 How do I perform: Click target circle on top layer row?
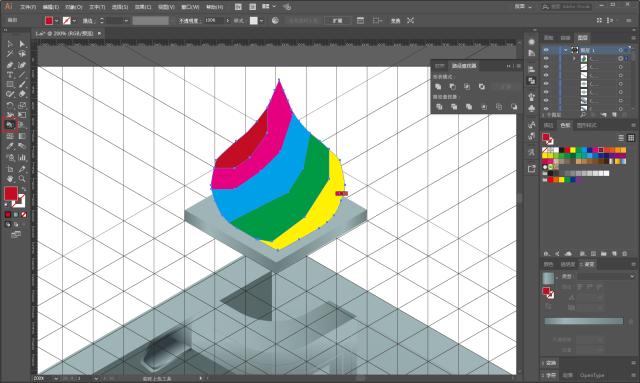[x=620, y=50]
